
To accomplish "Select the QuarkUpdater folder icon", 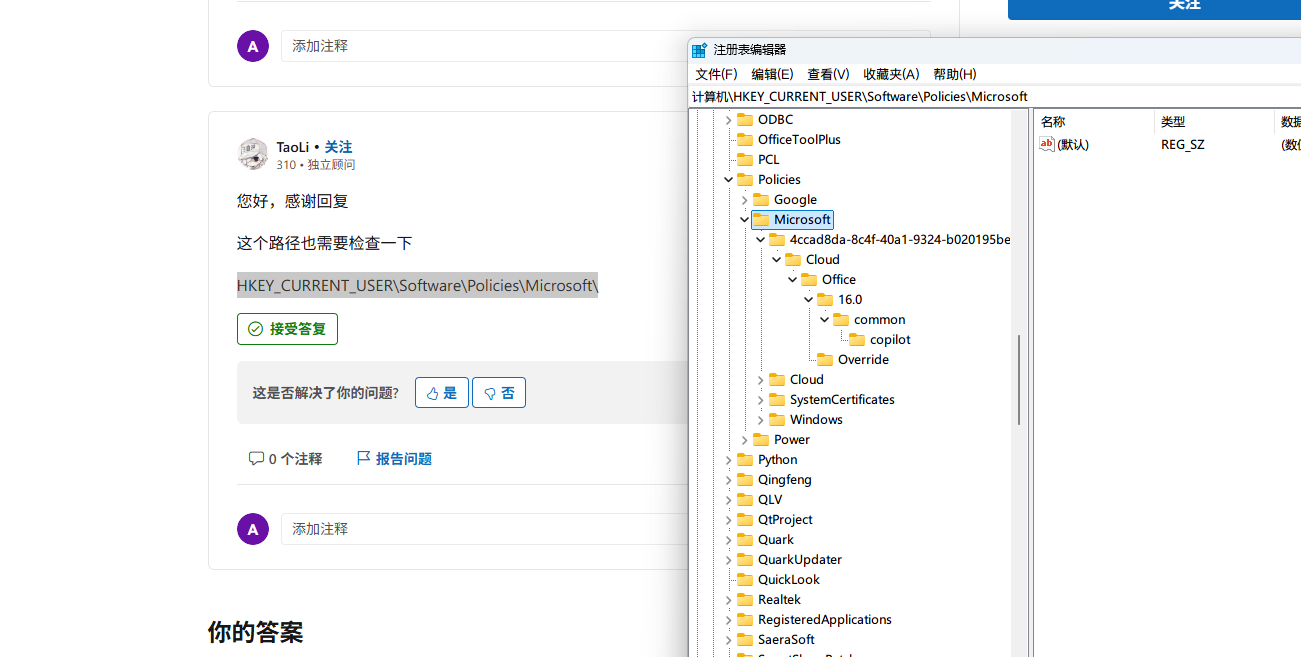I will [x=745, y=560].
